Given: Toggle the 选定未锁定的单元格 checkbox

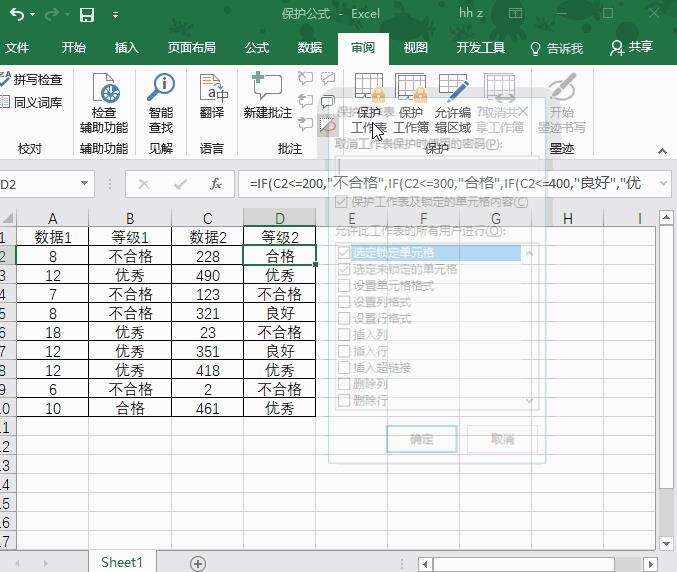Looking at the screenshot, I should (x=345, y=270).
